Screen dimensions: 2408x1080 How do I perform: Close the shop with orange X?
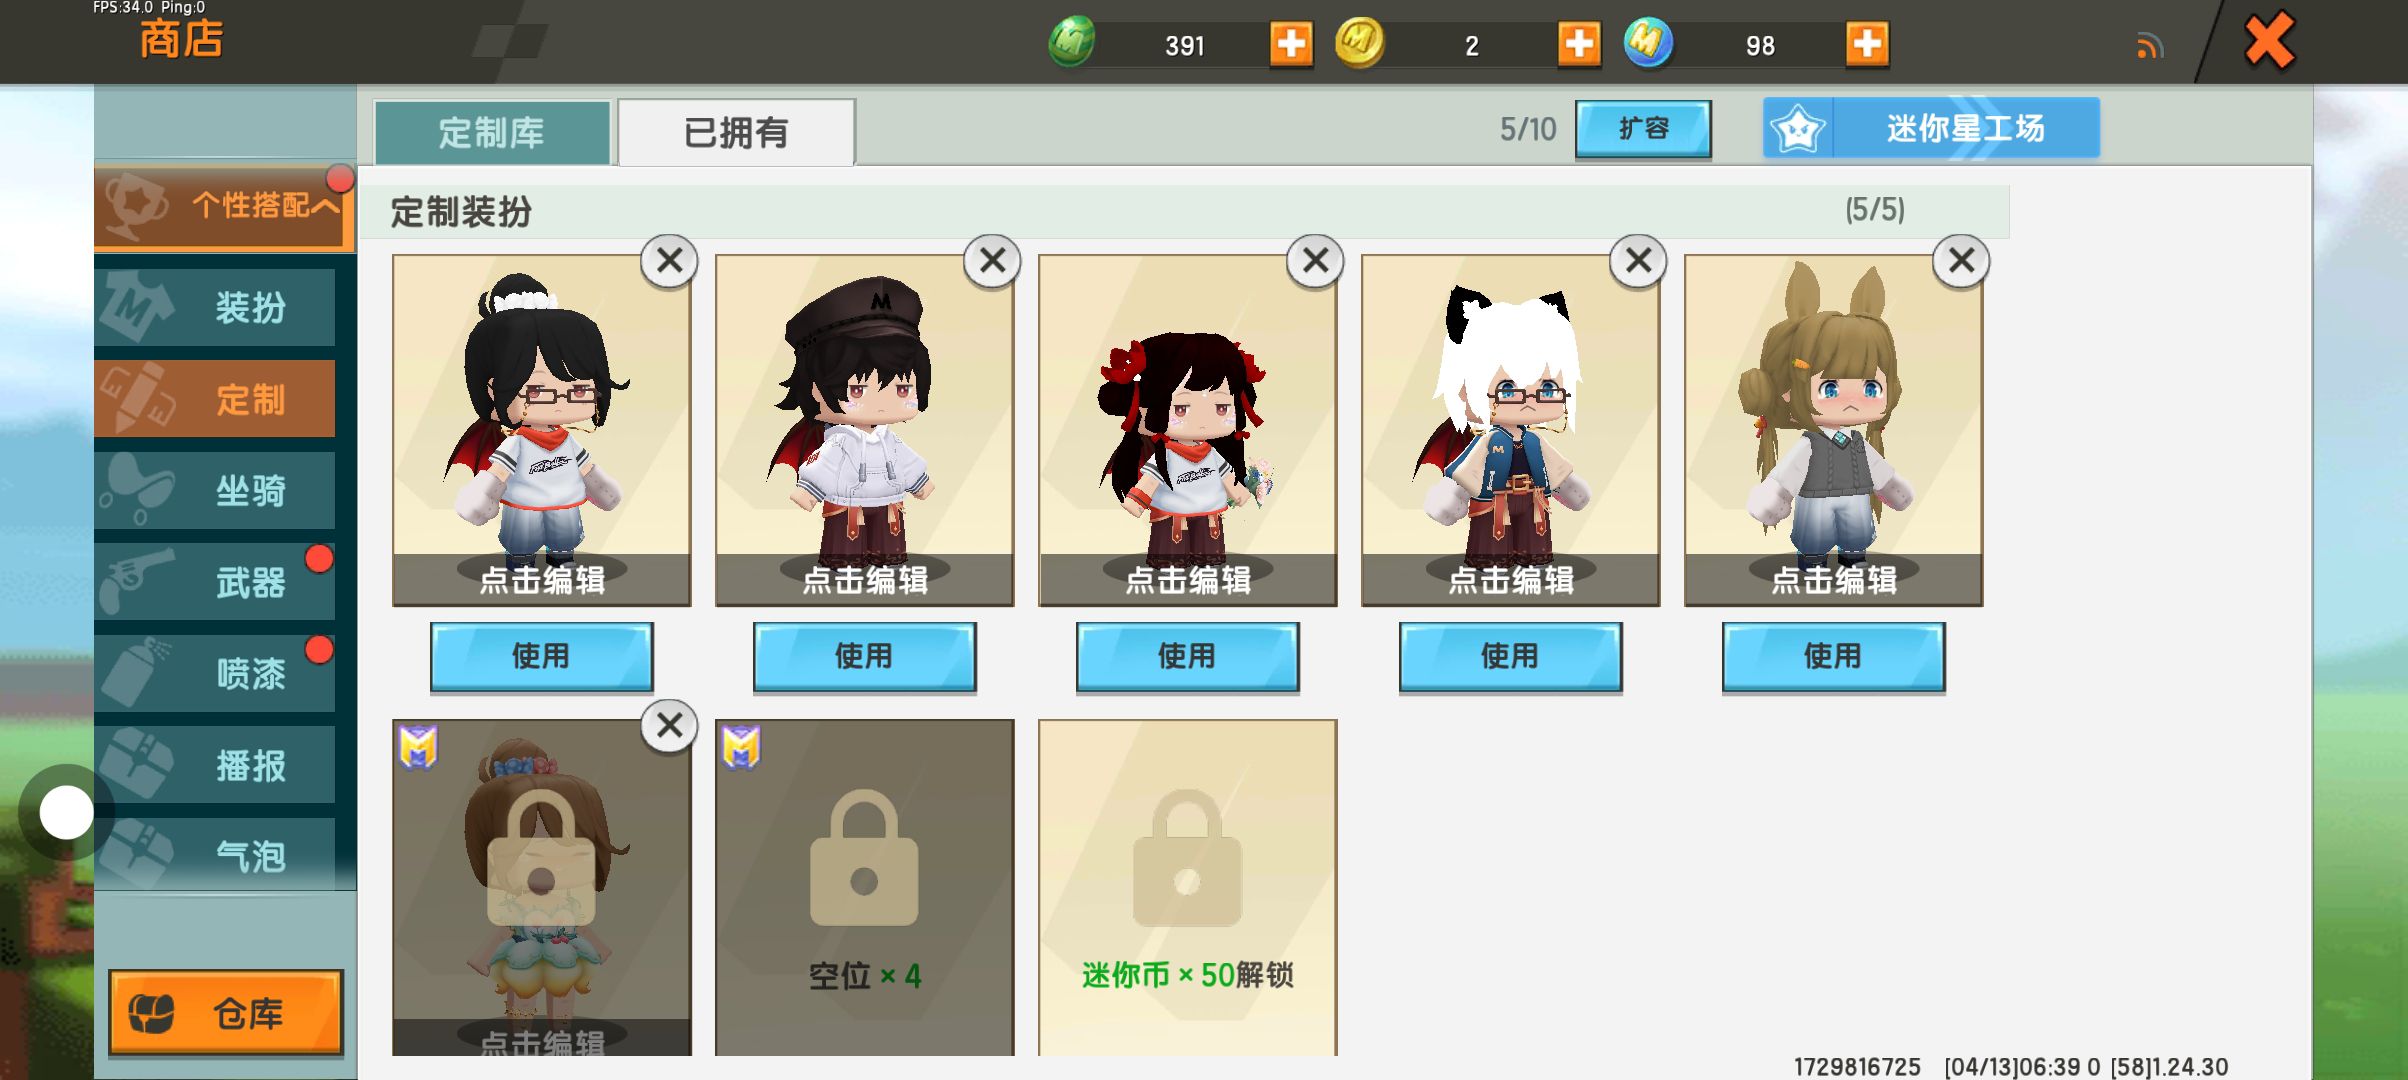point(2269,42)
